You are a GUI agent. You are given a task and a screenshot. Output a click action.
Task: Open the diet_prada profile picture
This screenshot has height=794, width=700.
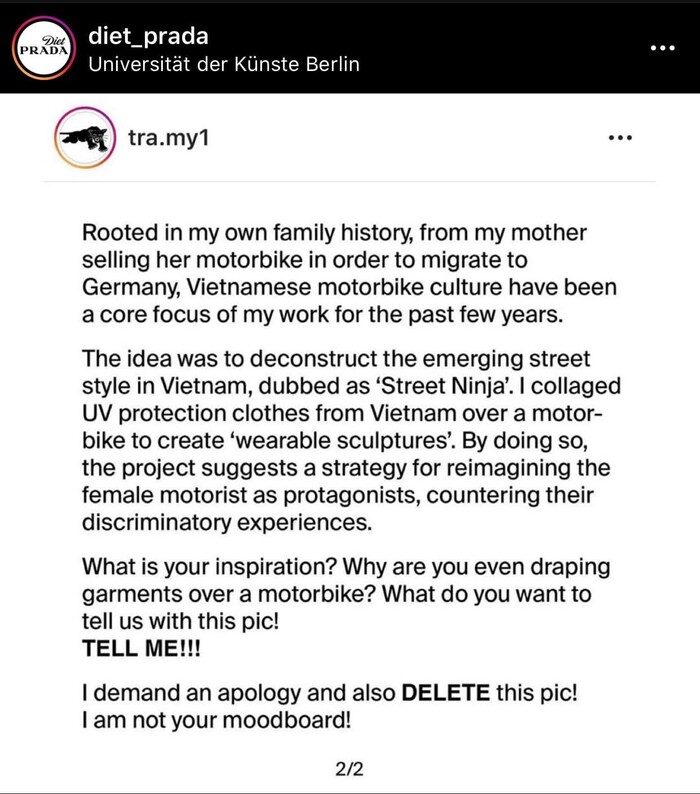click(x=44, y=48)
